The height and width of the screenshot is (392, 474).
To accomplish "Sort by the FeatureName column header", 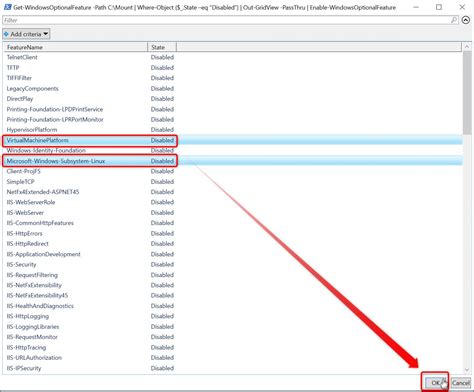I will 76,47.
